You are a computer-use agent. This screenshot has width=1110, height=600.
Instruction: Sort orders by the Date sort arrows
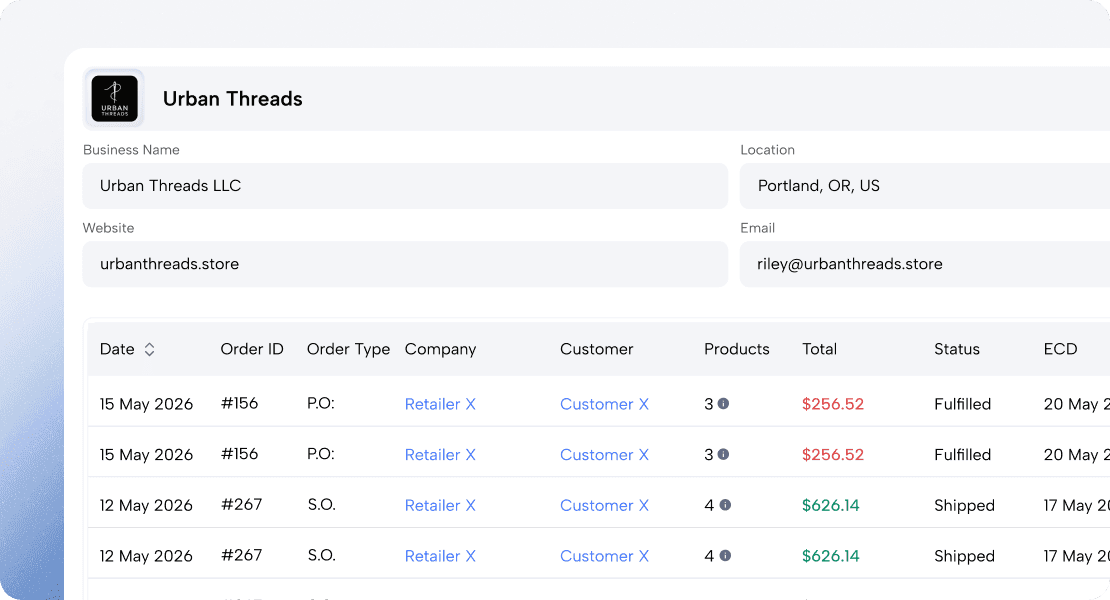pyautogui.click(x=149, y=350)
